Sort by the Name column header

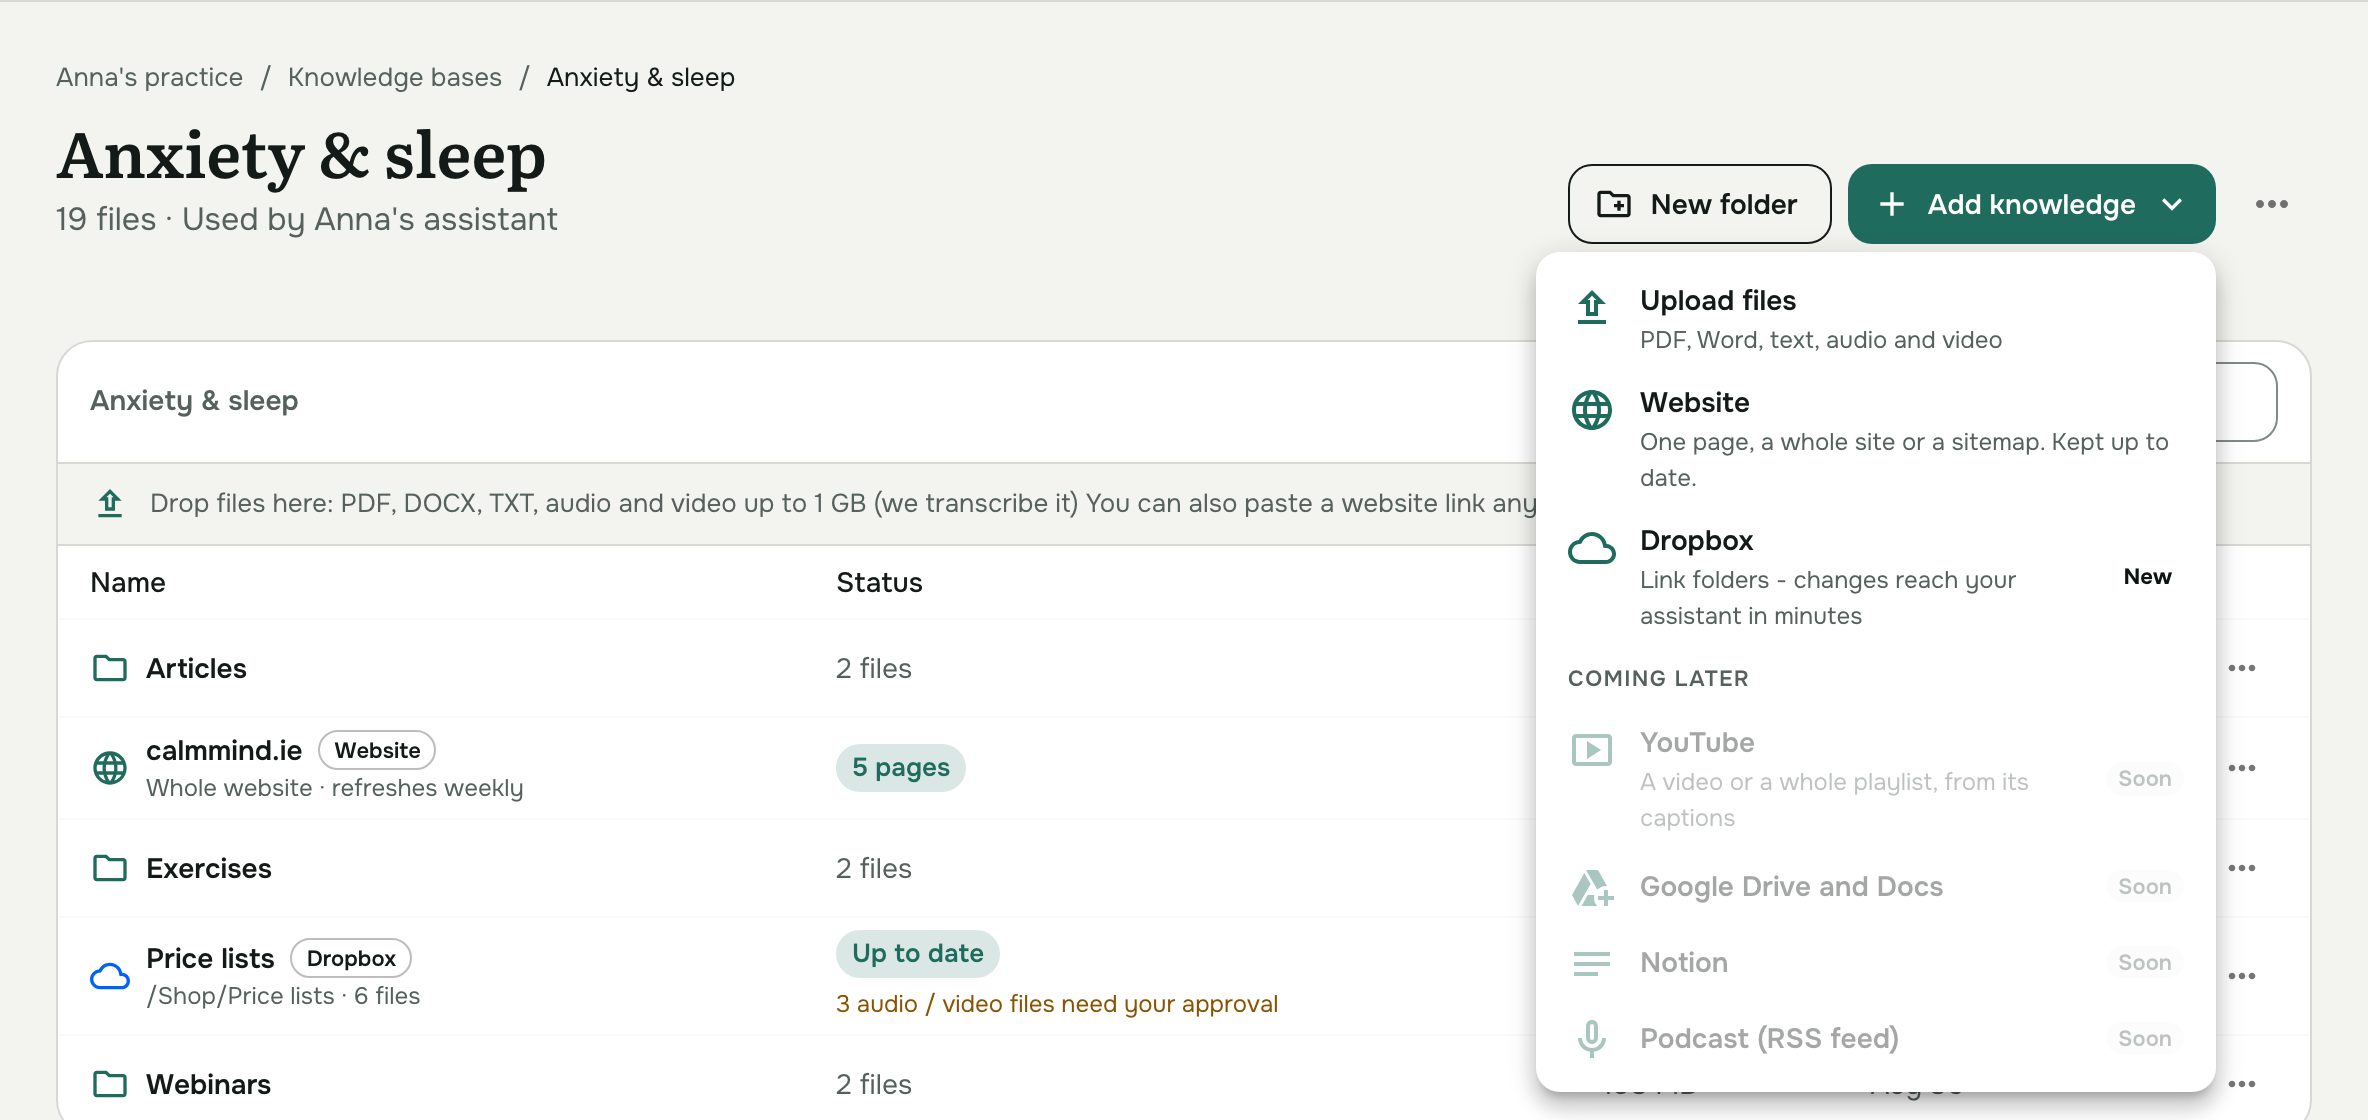[x=128, y=583]
